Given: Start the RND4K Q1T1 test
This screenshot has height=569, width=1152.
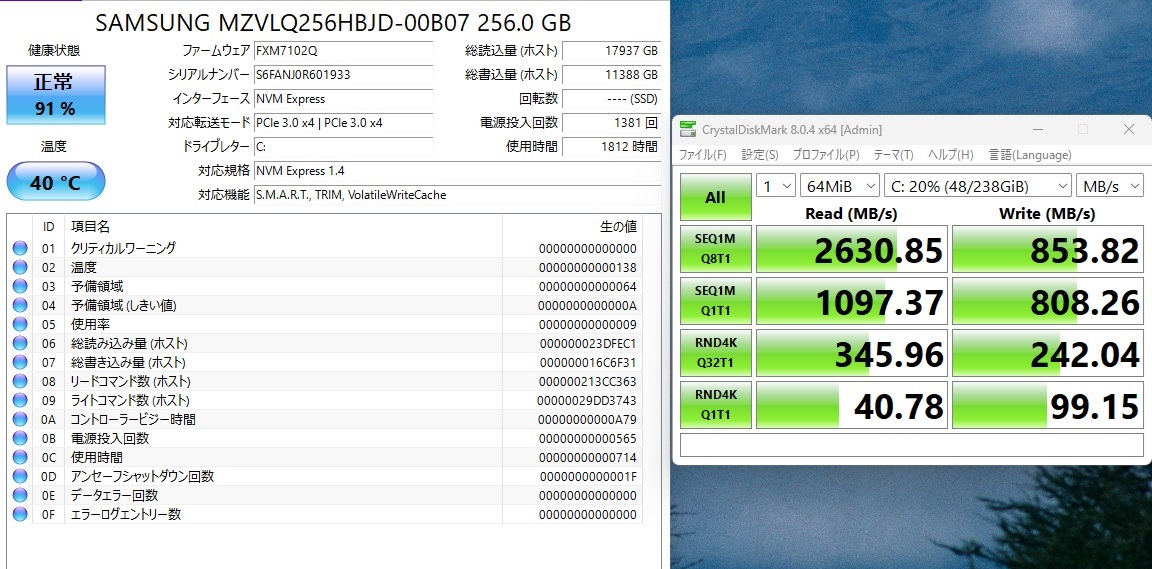Looking at the screenshot, I should [x=716, y=404].
